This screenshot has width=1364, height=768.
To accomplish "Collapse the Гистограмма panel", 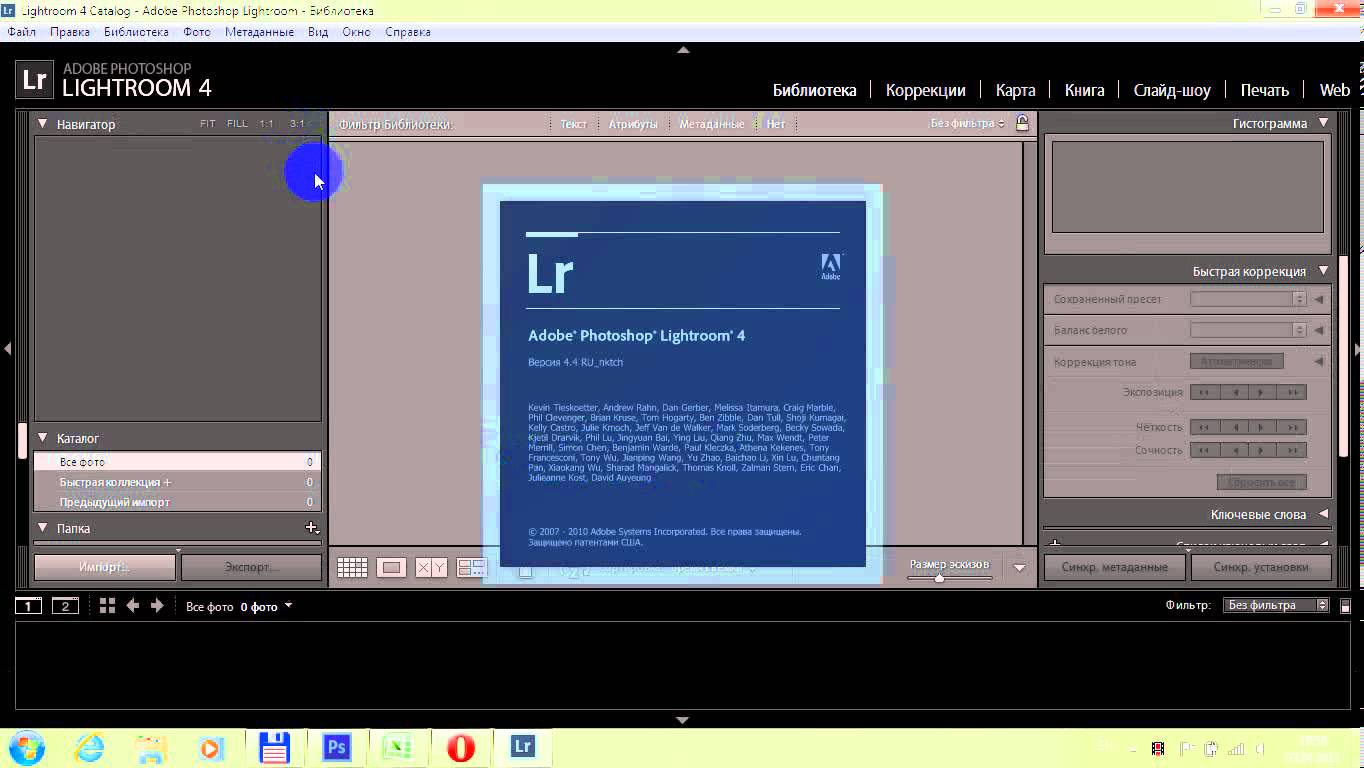I will click(x=1323, y=123).
